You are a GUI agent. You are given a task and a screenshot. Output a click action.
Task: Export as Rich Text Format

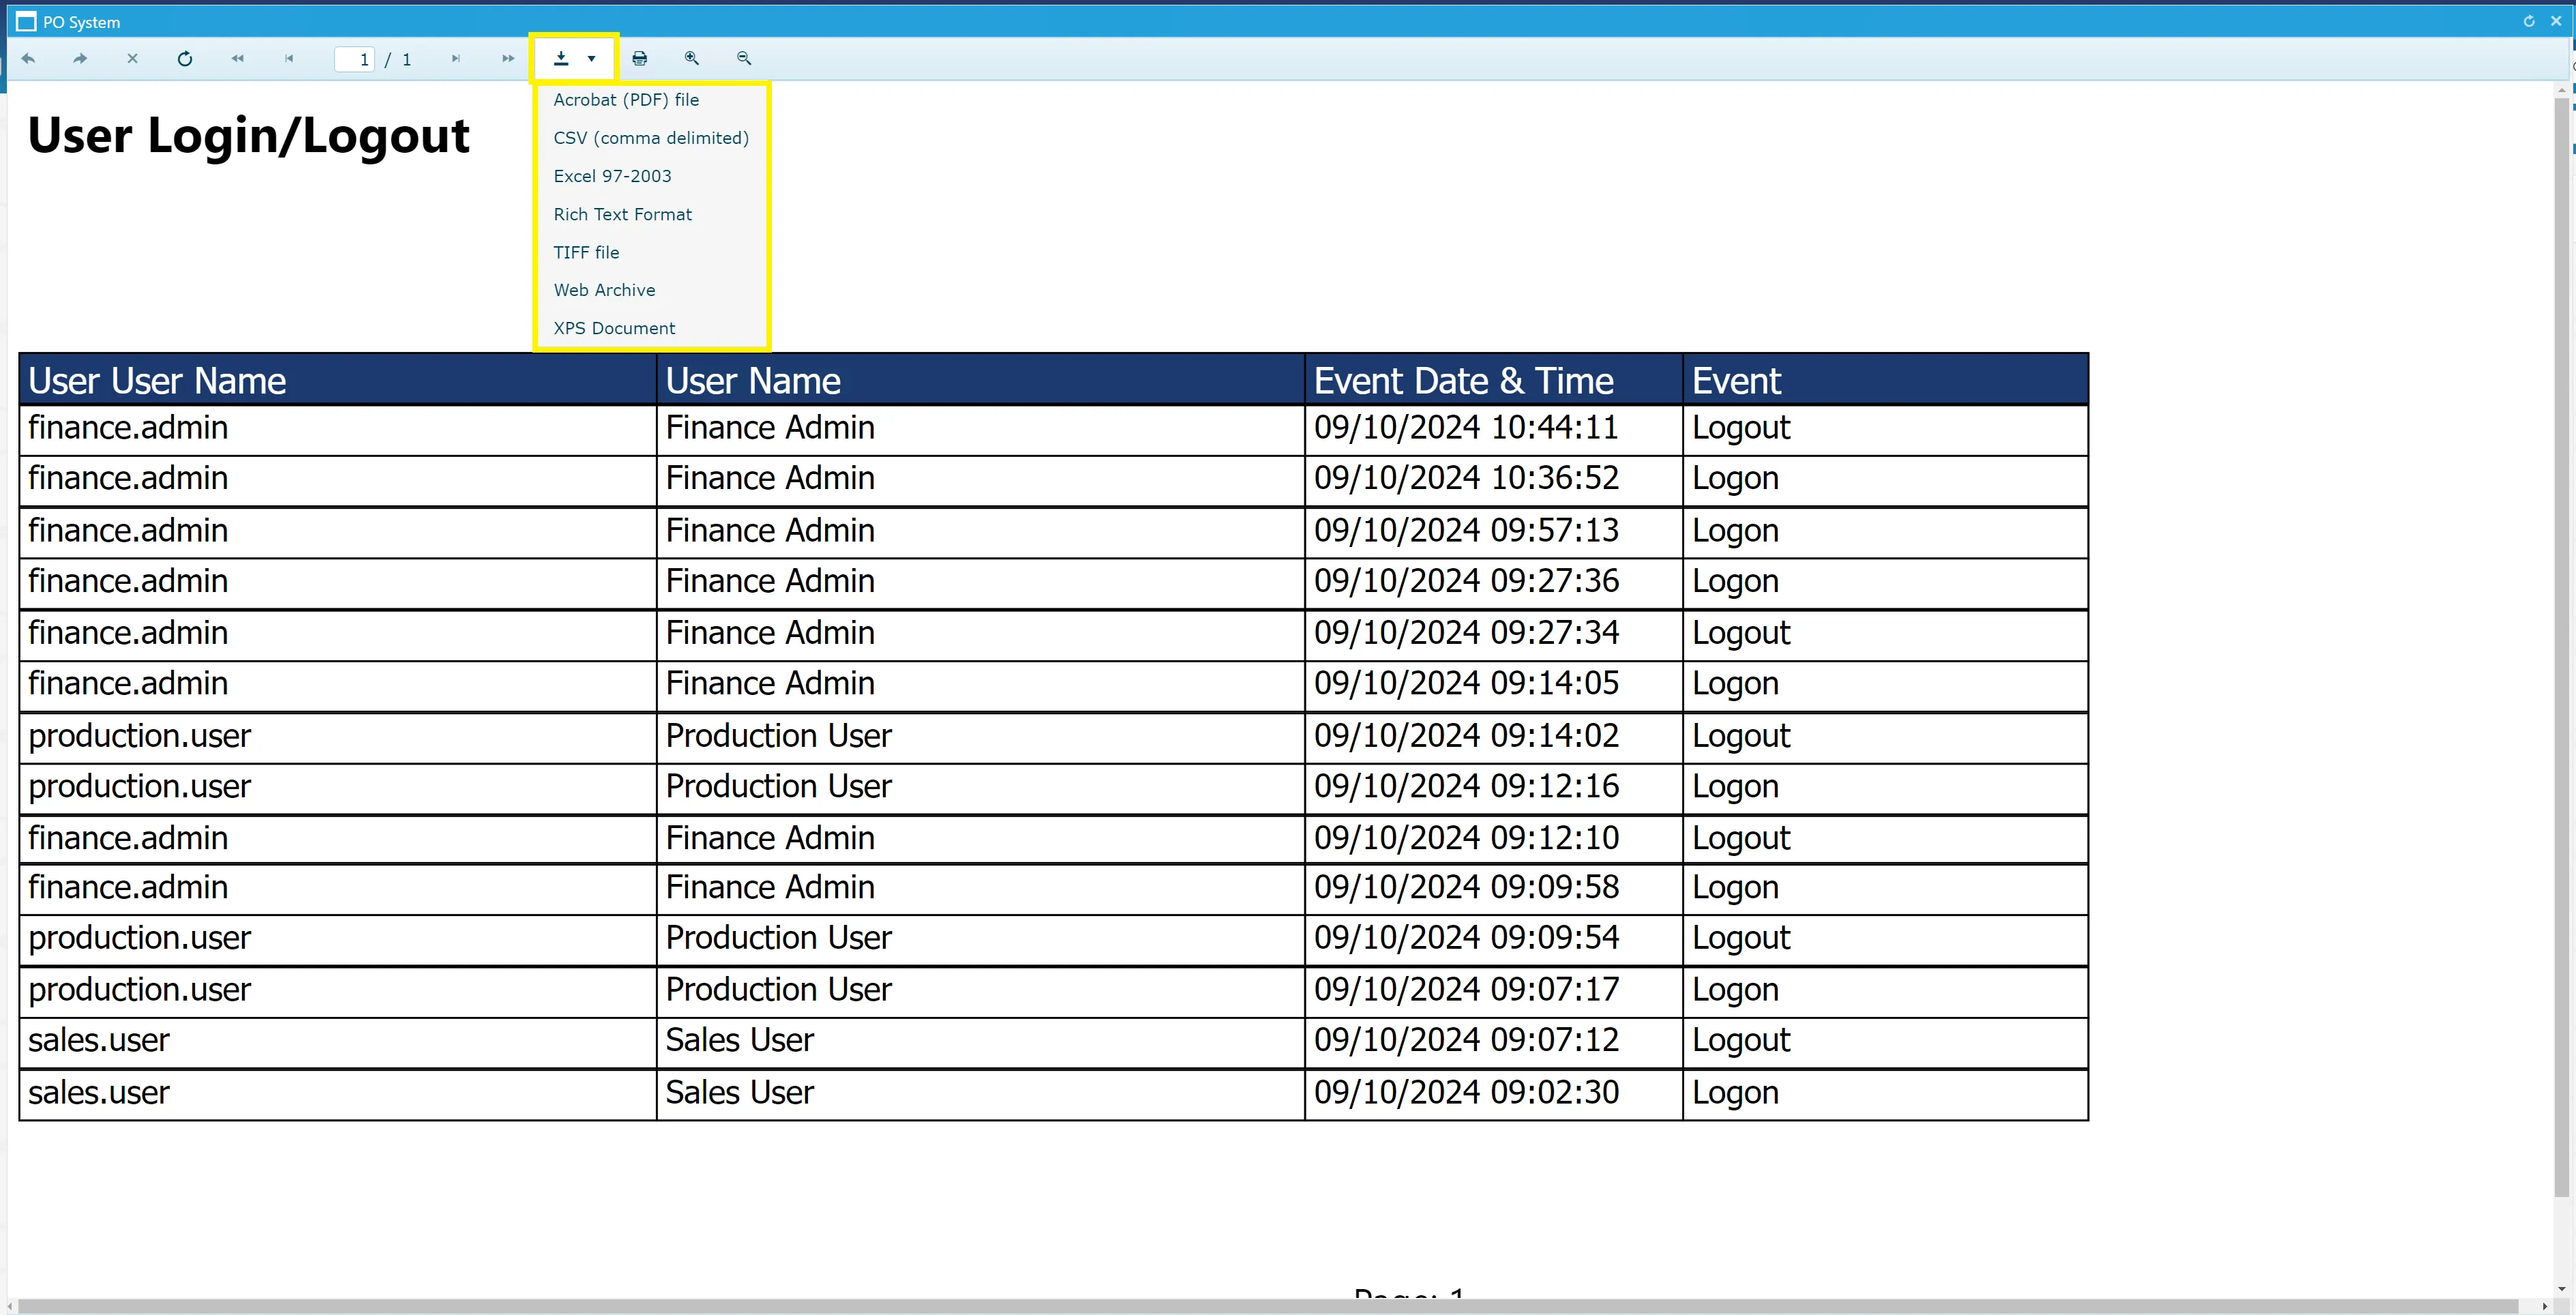(622, 214)
